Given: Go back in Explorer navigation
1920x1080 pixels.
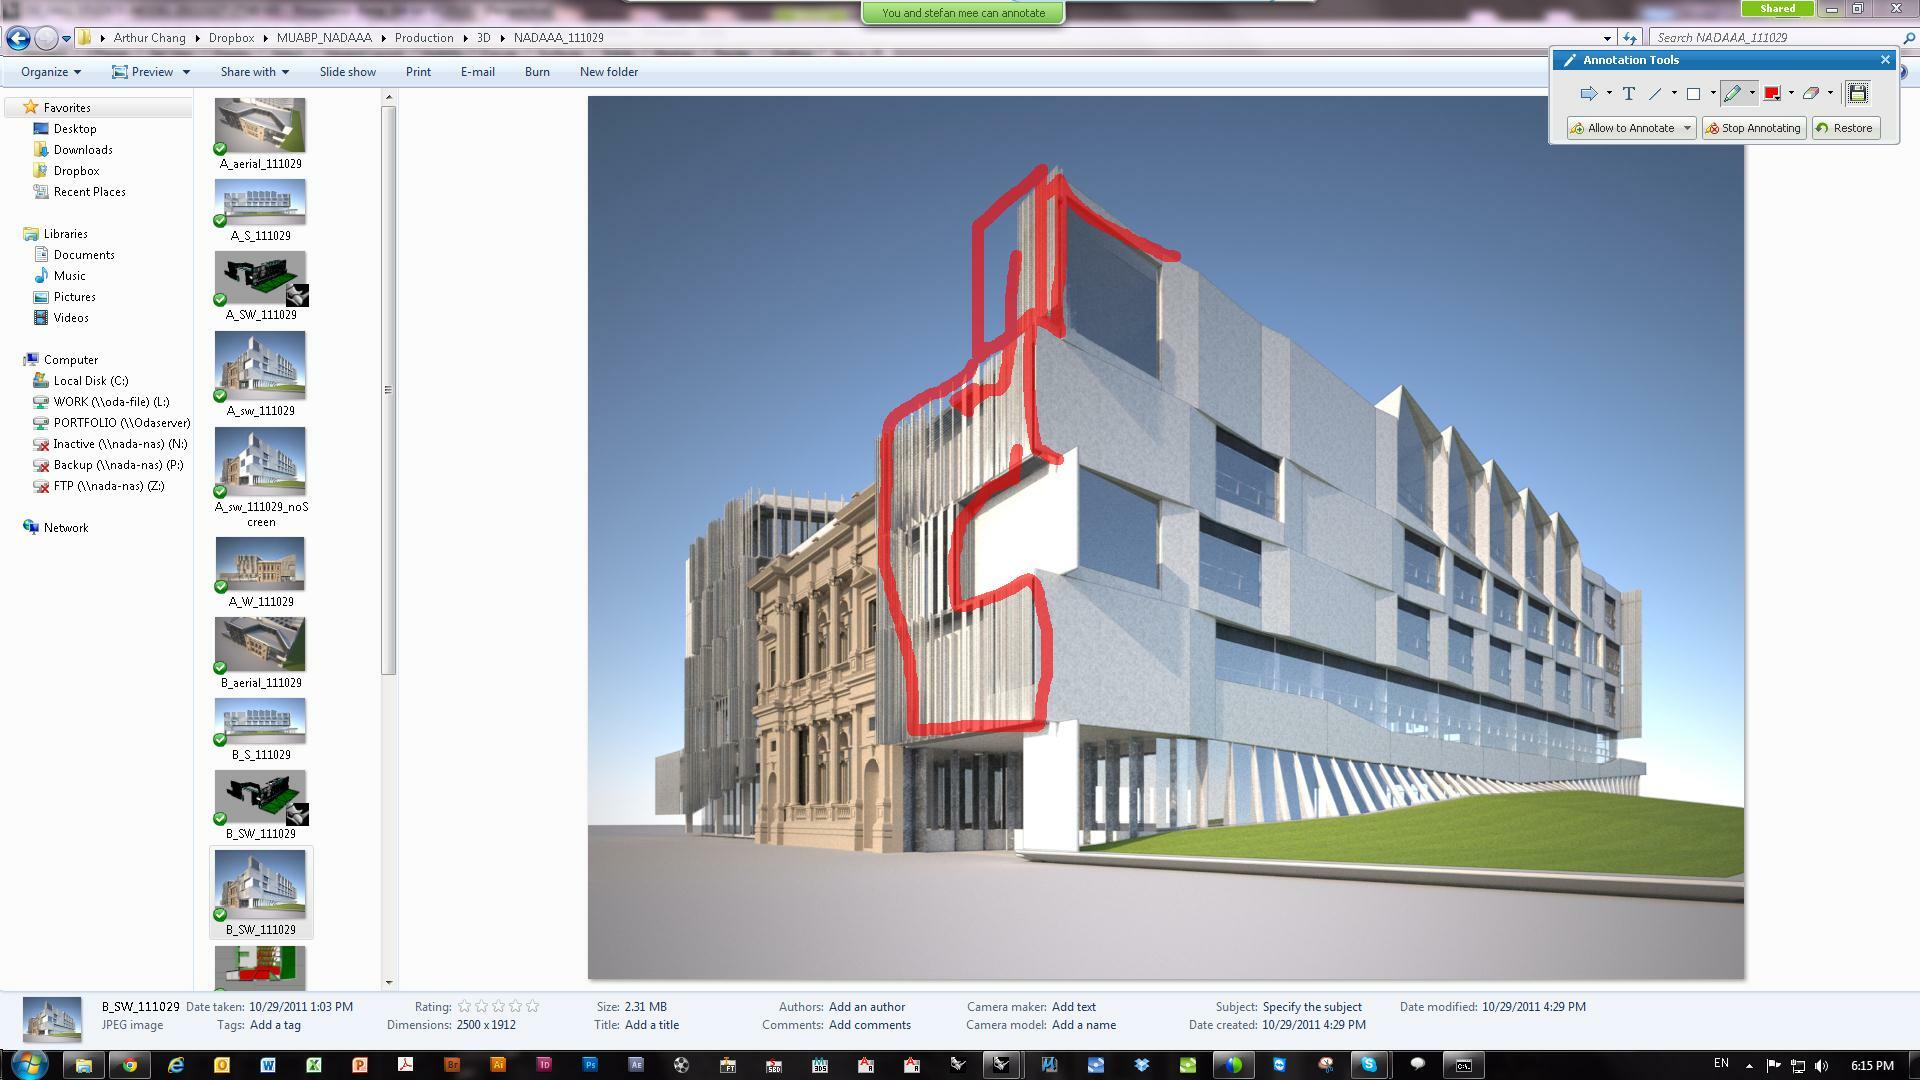Looking at the screenshot, I should [18, 38].
